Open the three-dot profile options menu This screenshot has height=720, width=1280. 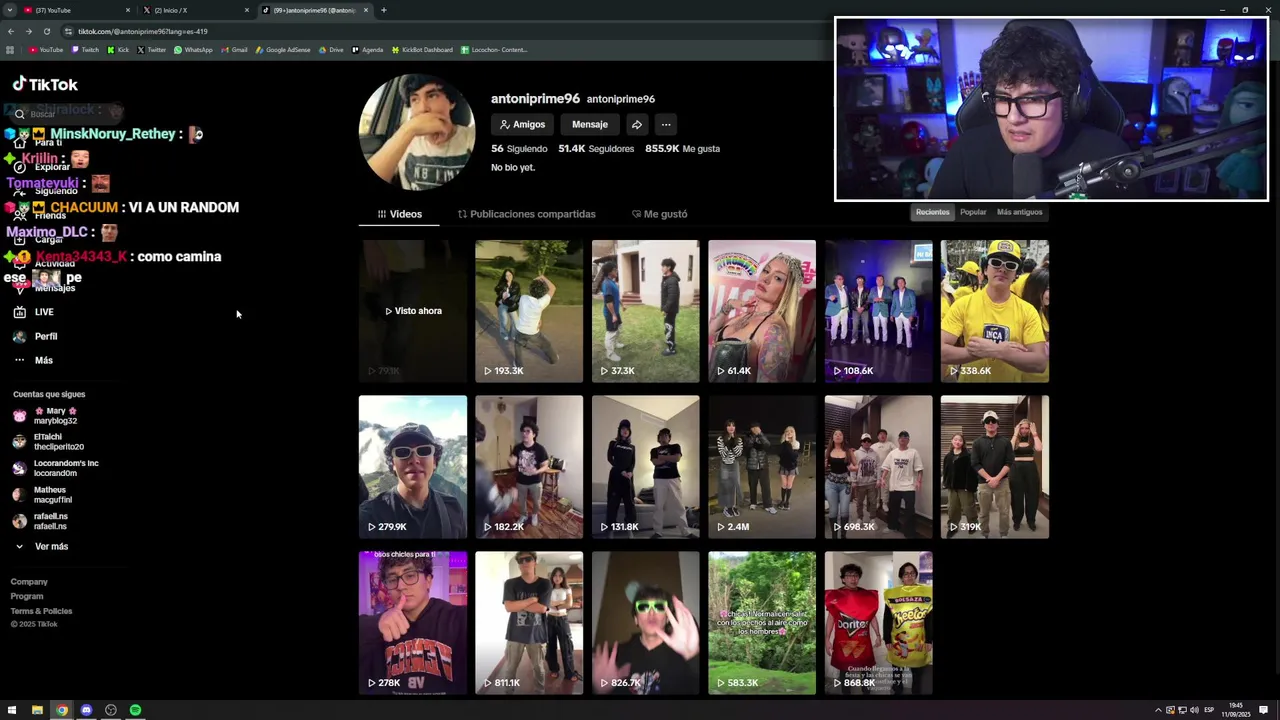coord(666,125)
